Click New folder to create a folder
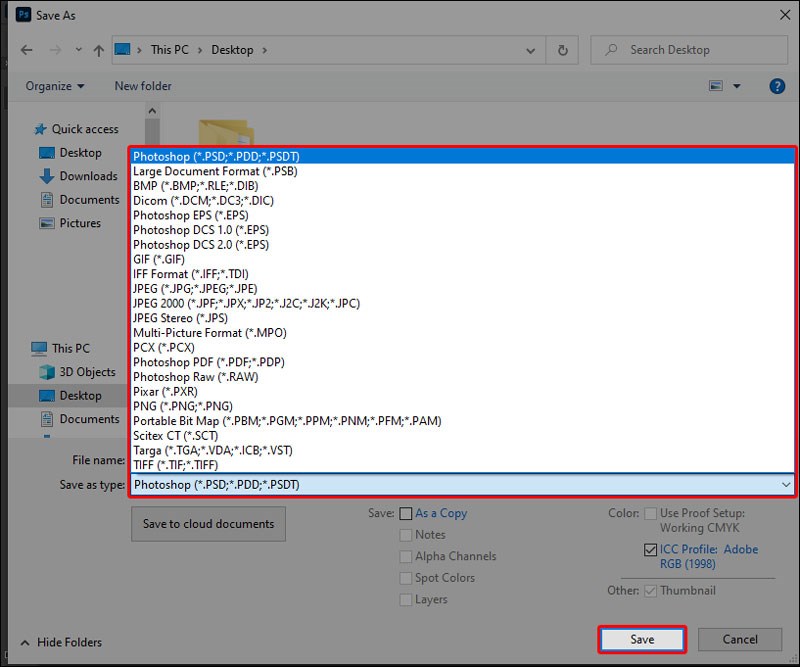800x667 pixels. pyautogui.click(x=142, y=86)
